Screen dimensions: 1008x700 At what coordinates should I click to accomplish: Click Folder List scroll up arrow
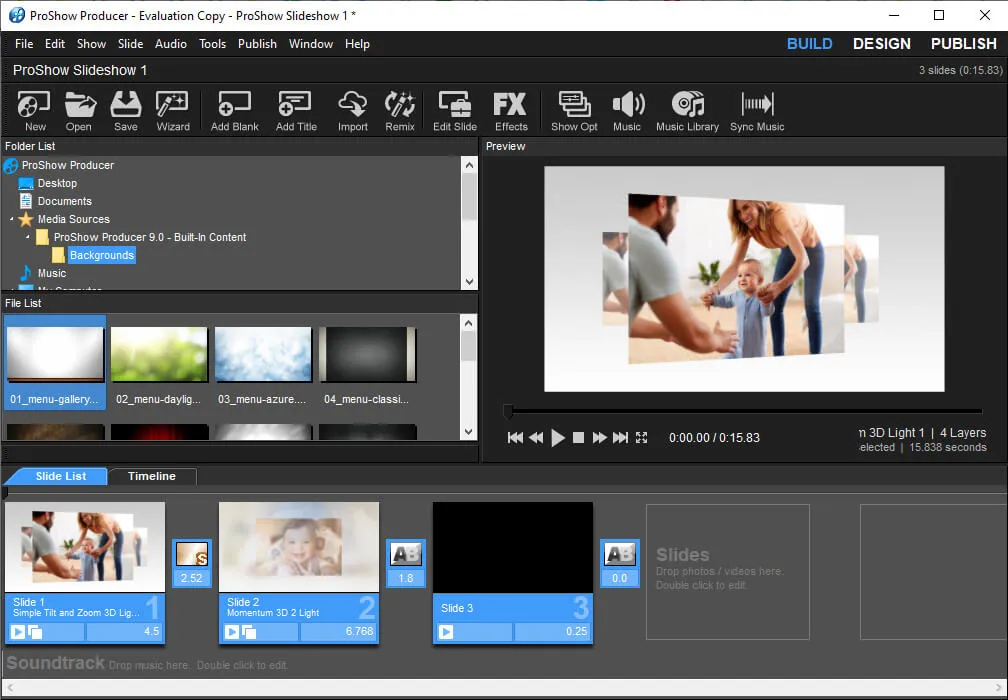coord(469,165)
